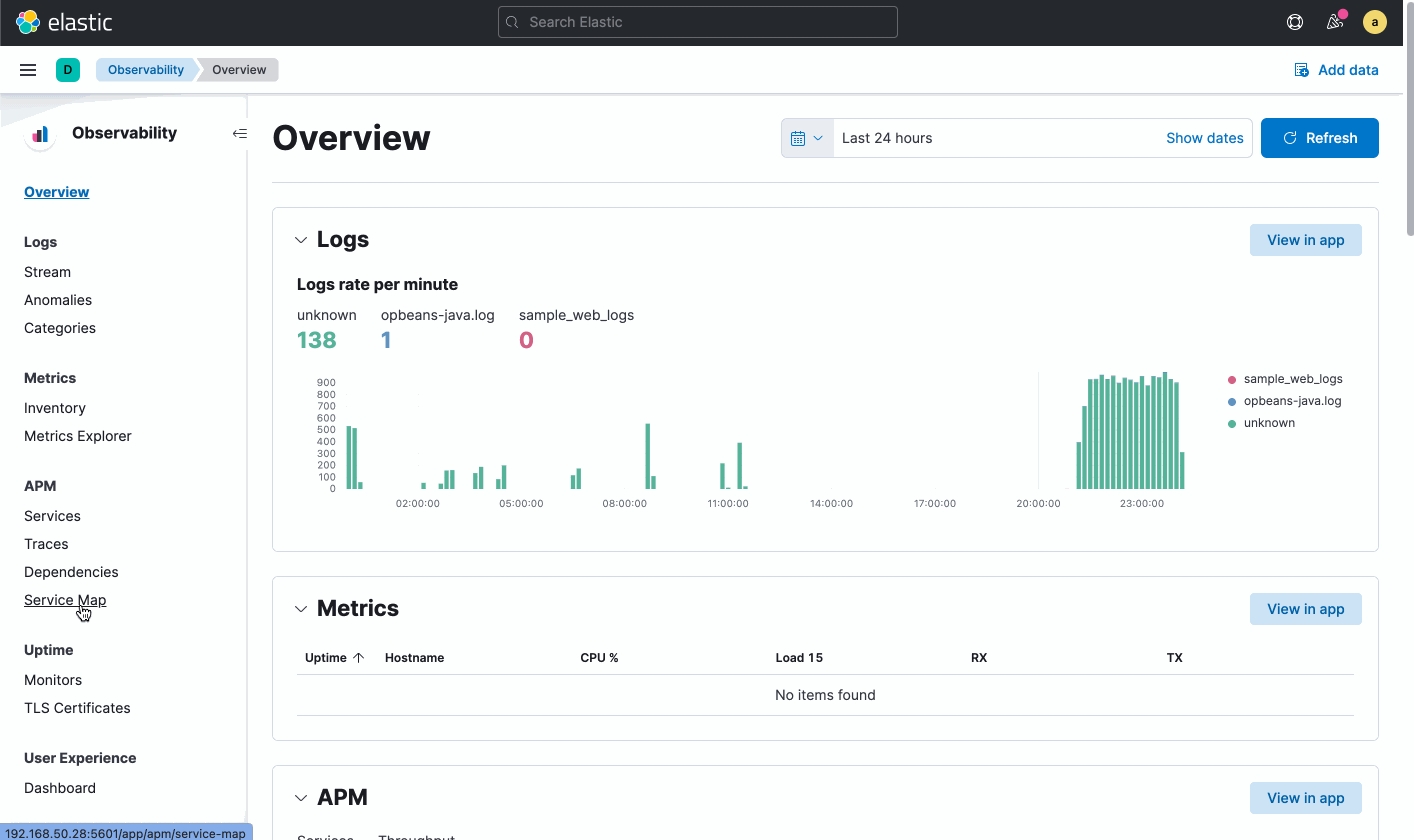1414x840 pixels.
Task: Open TLS Certificates
Action: tap(77, 708)
